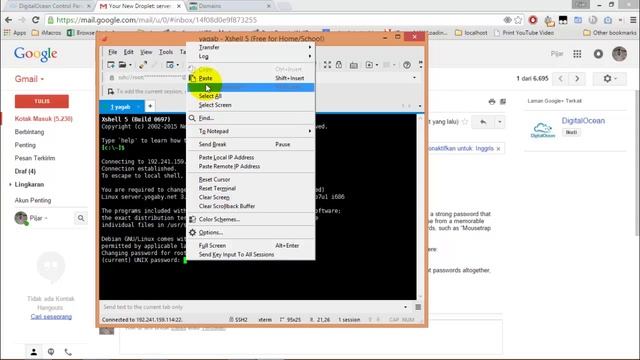640x360 pixels.
Task: Click Send Break menu entry
Action: (x=251, y=144)
